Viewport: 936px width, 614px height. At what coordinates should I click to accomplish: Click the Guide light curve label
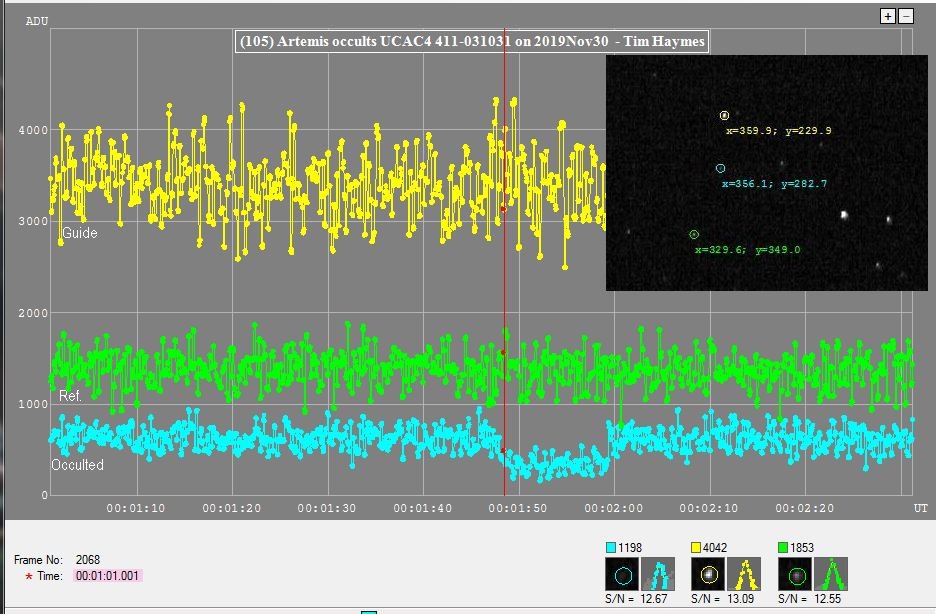click(78, 233)
